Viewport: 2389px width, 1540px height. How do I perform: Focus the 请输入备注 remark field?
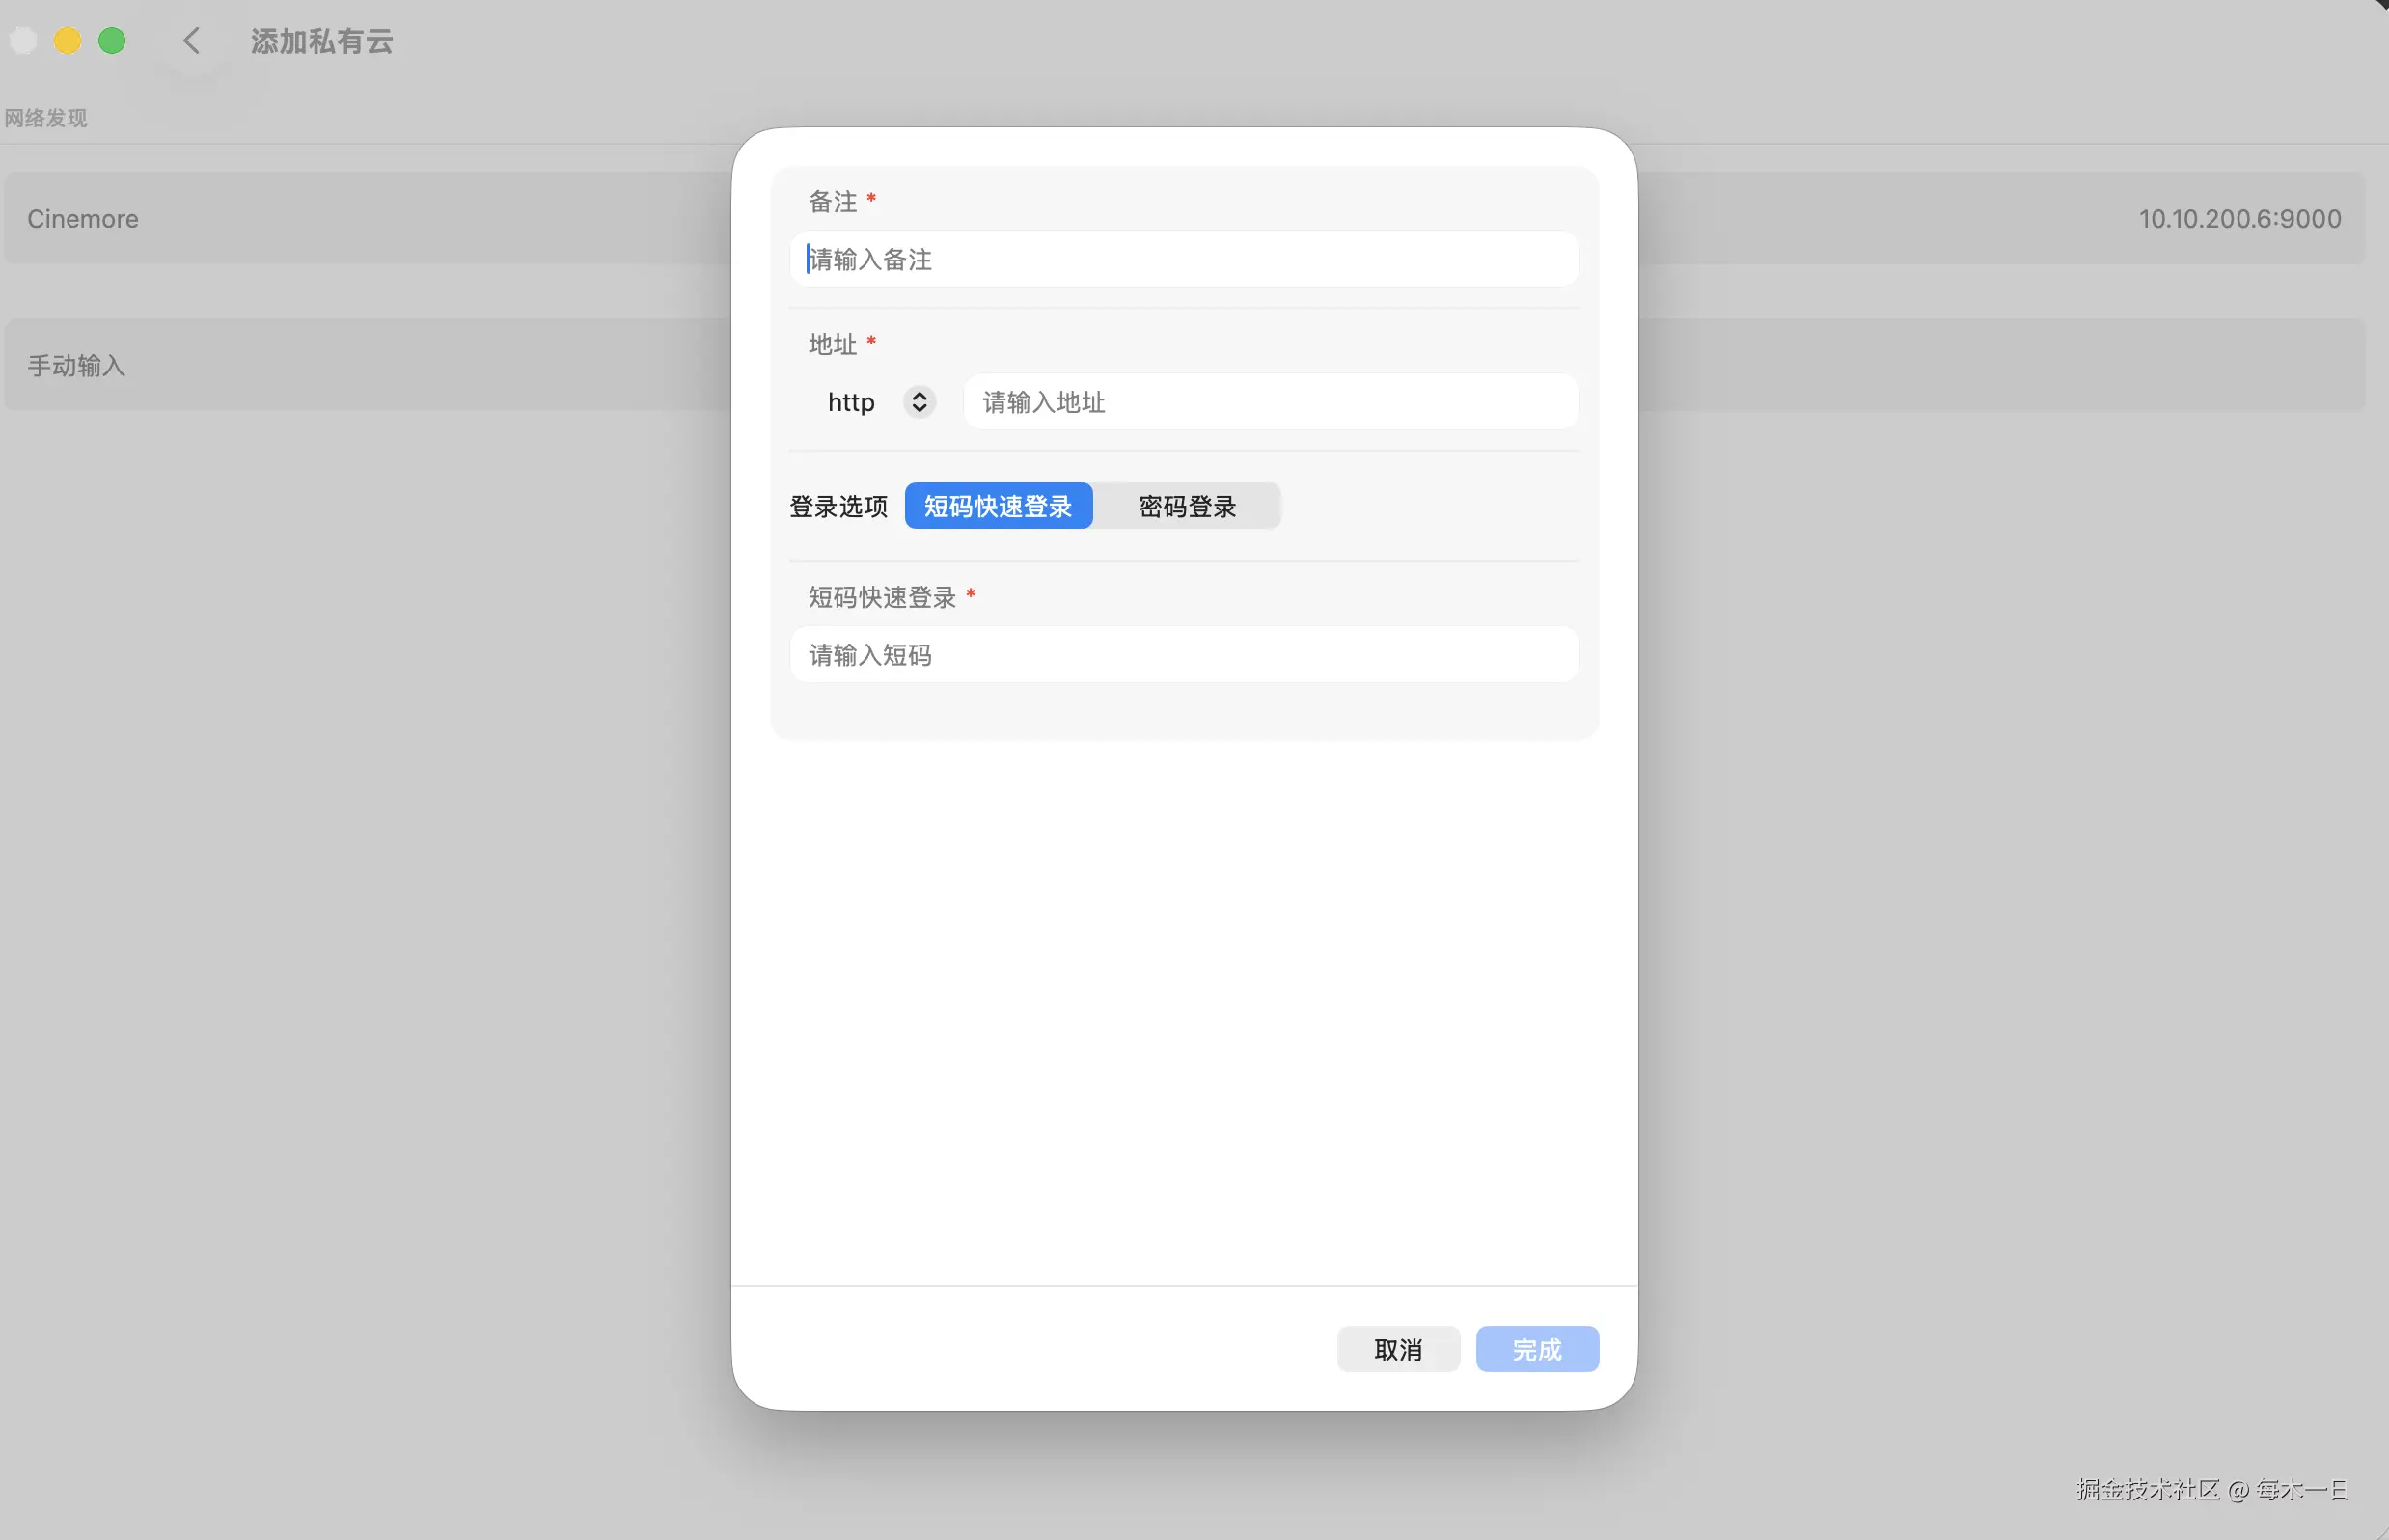[1184, 260]
